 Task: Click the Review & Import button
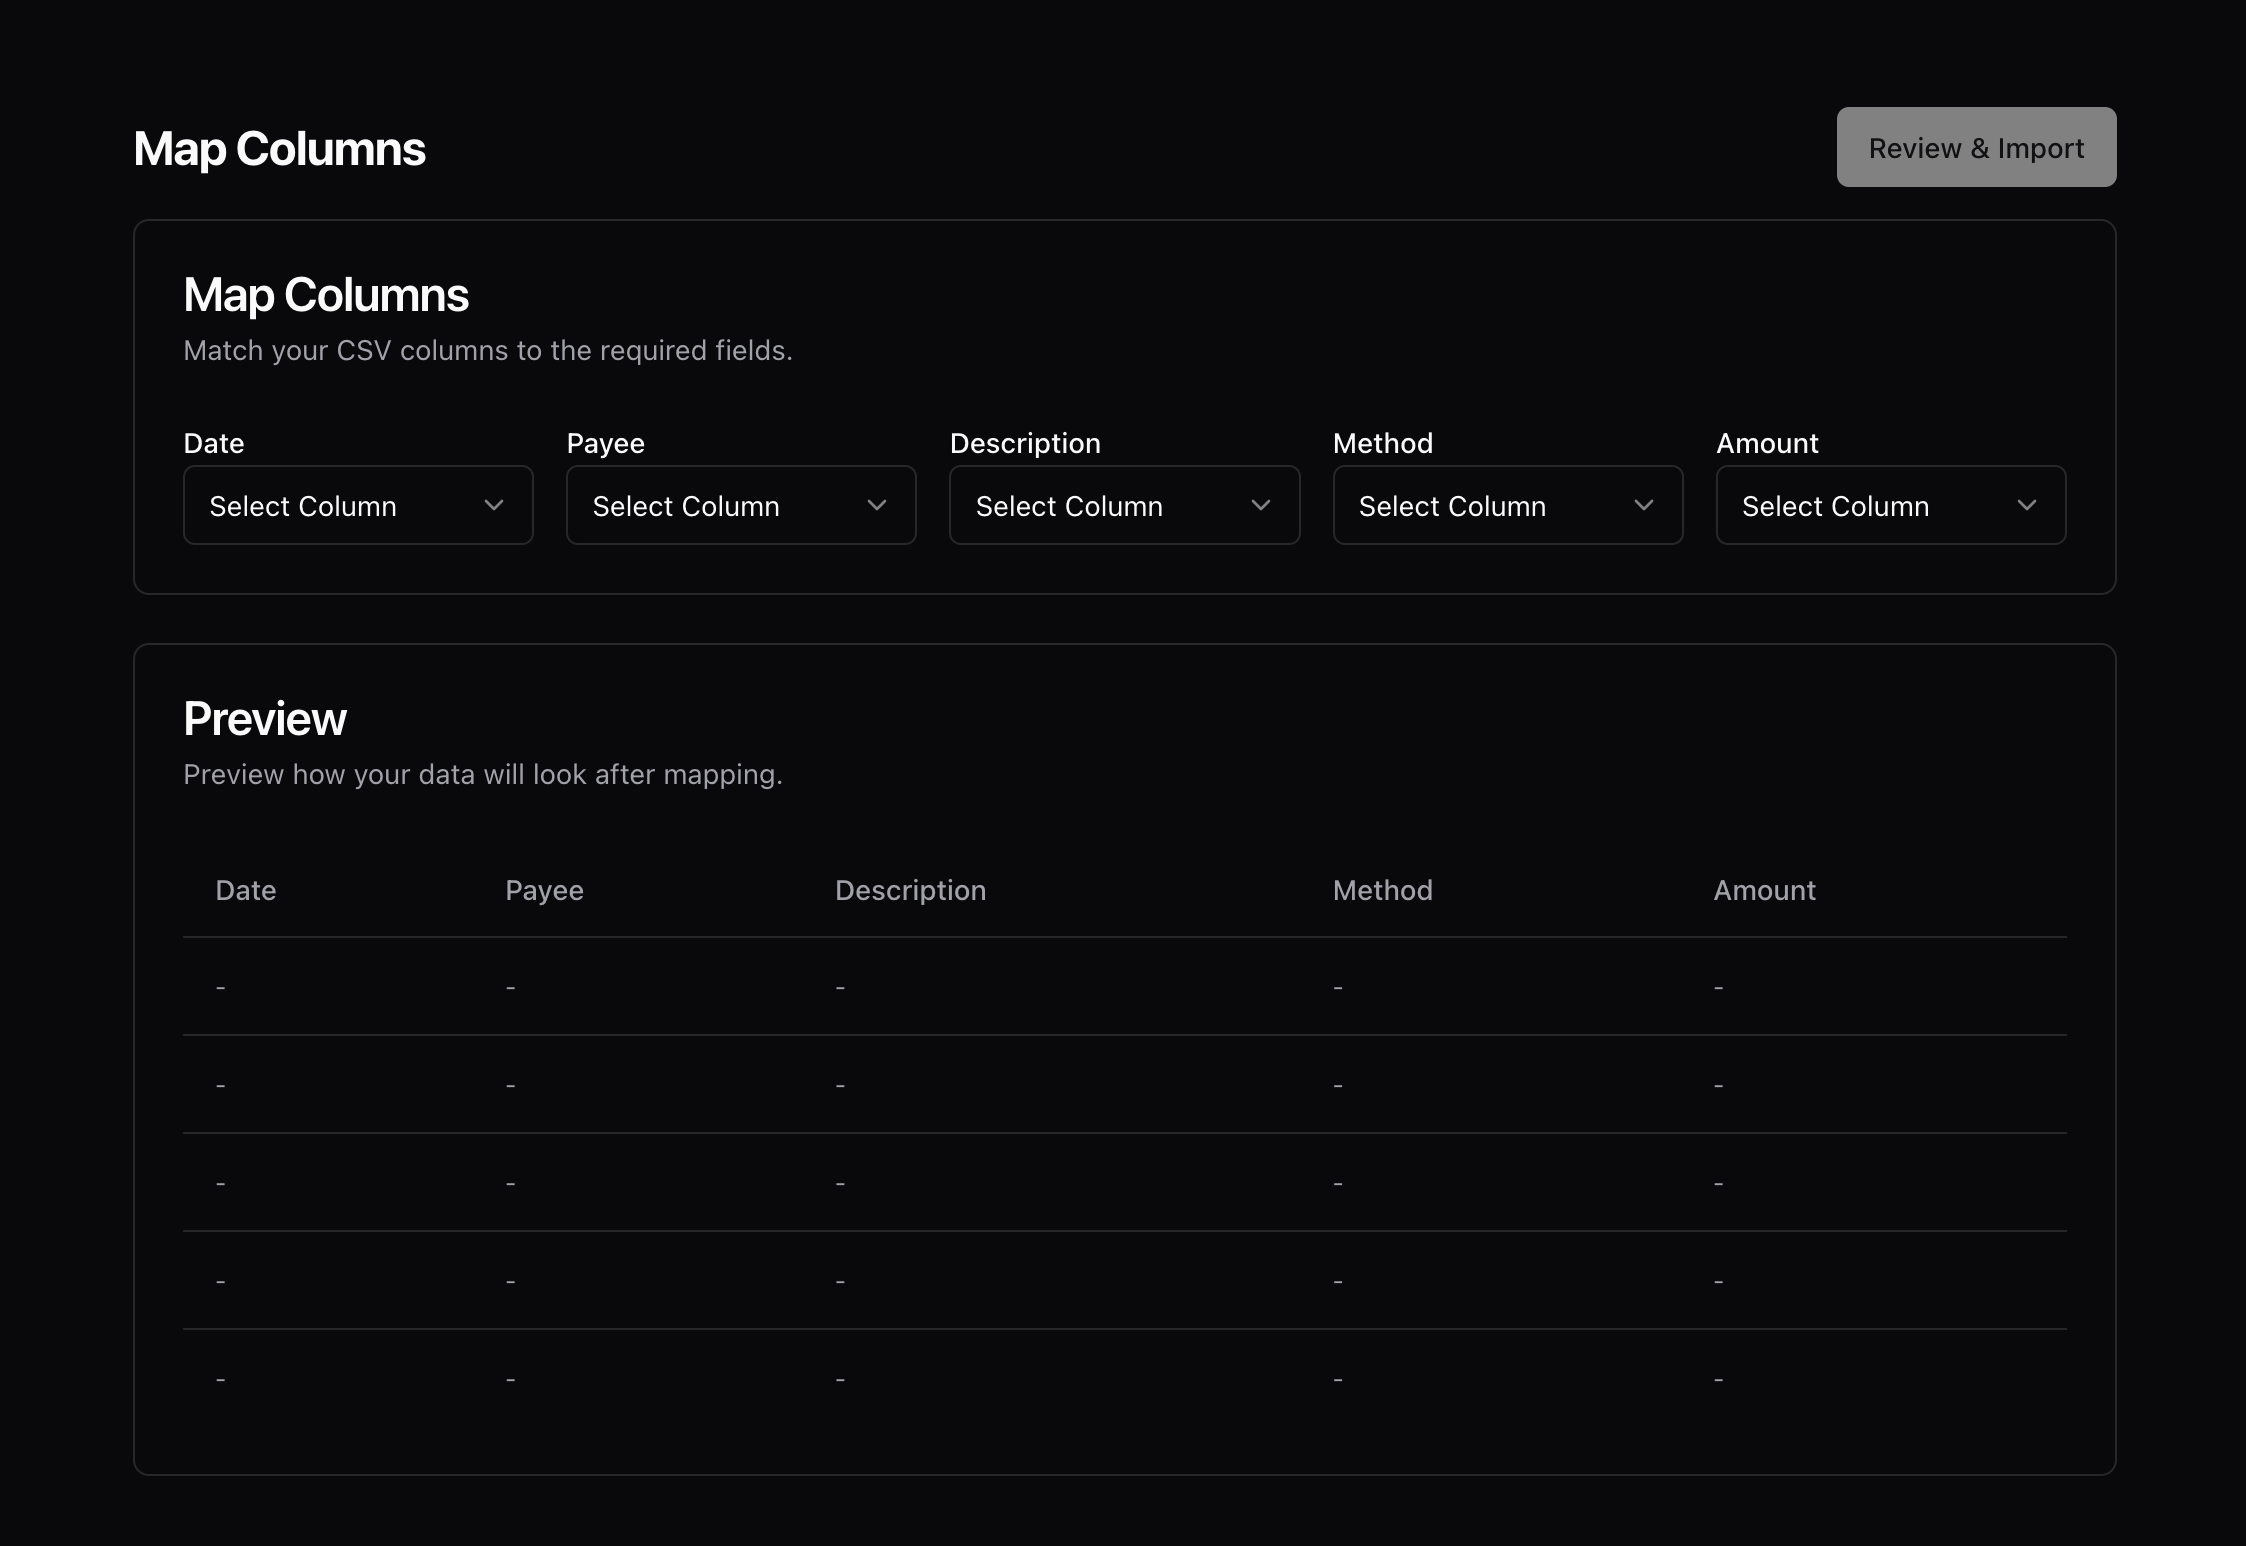click(1976, 148)
